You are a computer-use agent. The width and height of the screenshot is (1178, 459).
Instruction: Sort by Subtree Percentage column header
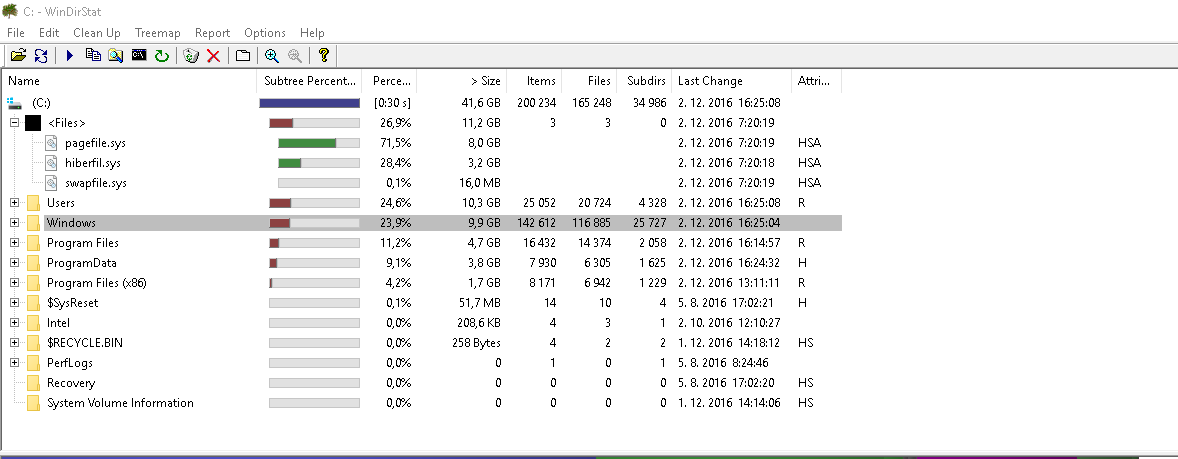(310, 81)
